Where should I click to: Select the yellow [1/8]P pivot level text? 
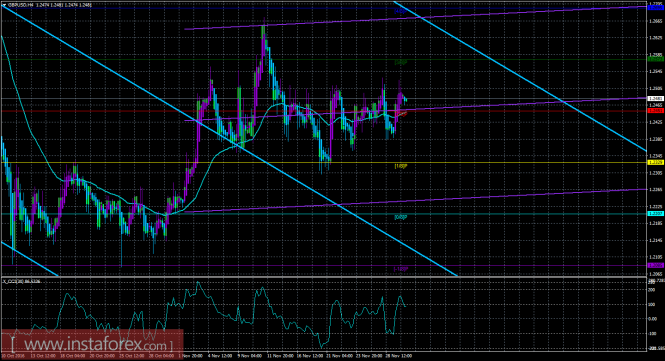click(x=401, y=166)
